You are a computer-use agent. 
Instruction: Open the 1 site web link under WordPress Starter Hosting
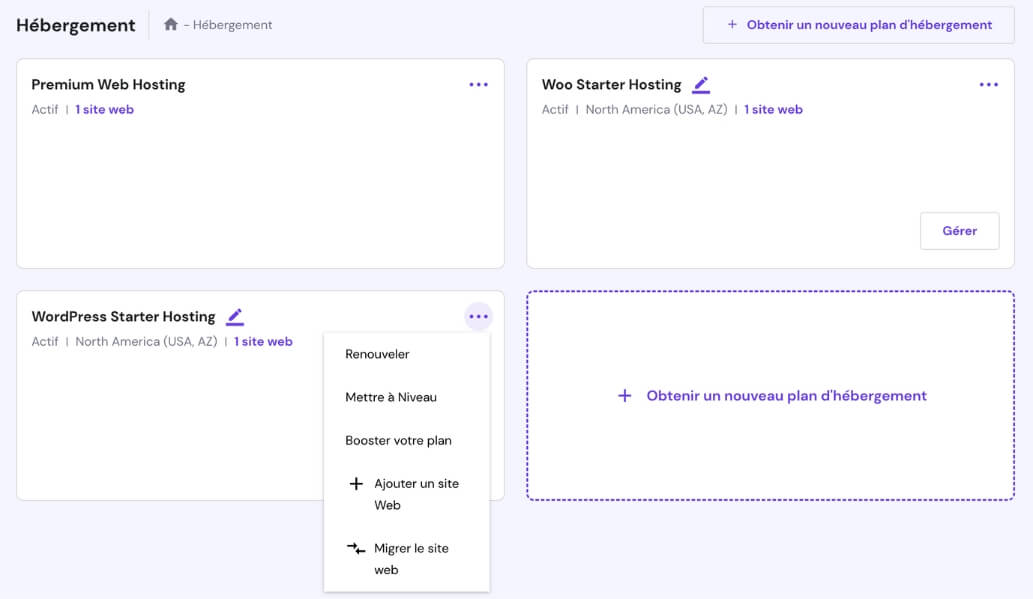coord(263,341)
